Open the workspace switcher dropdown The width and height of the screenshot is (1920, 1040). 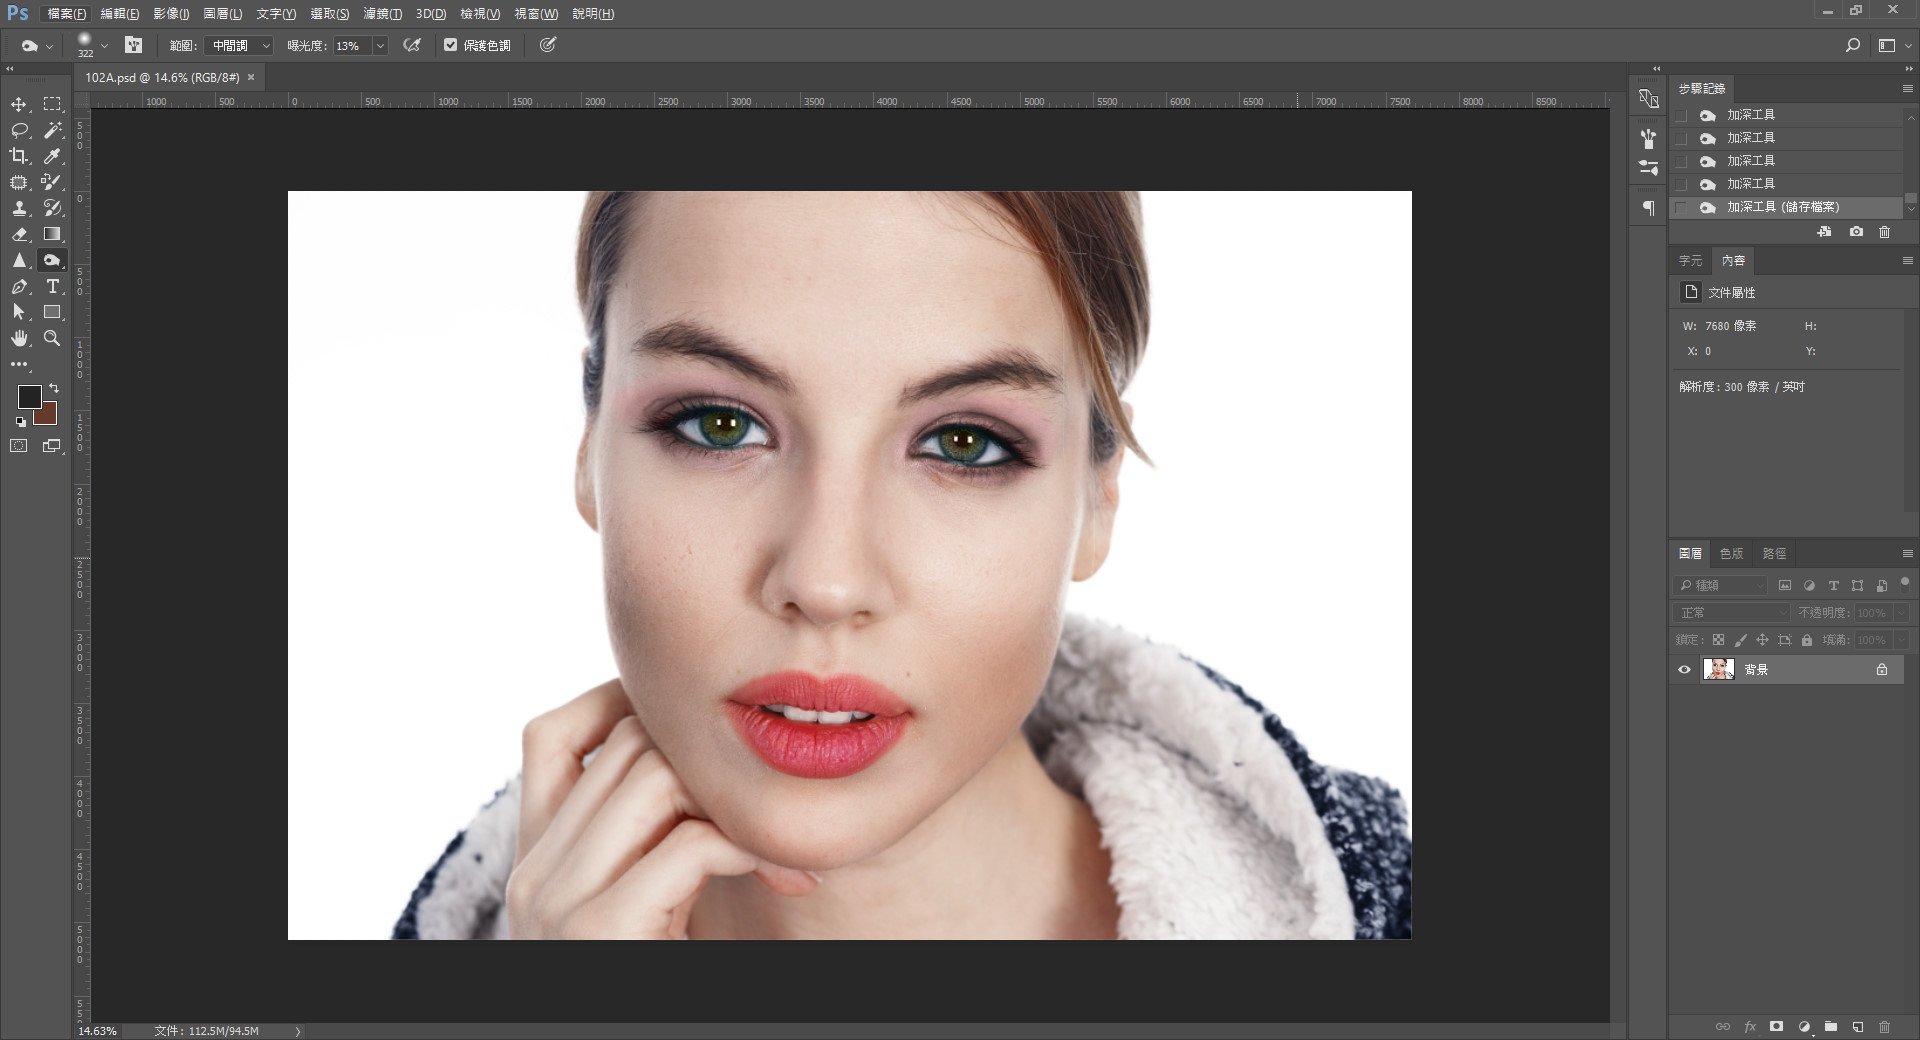coord(1893,45)
